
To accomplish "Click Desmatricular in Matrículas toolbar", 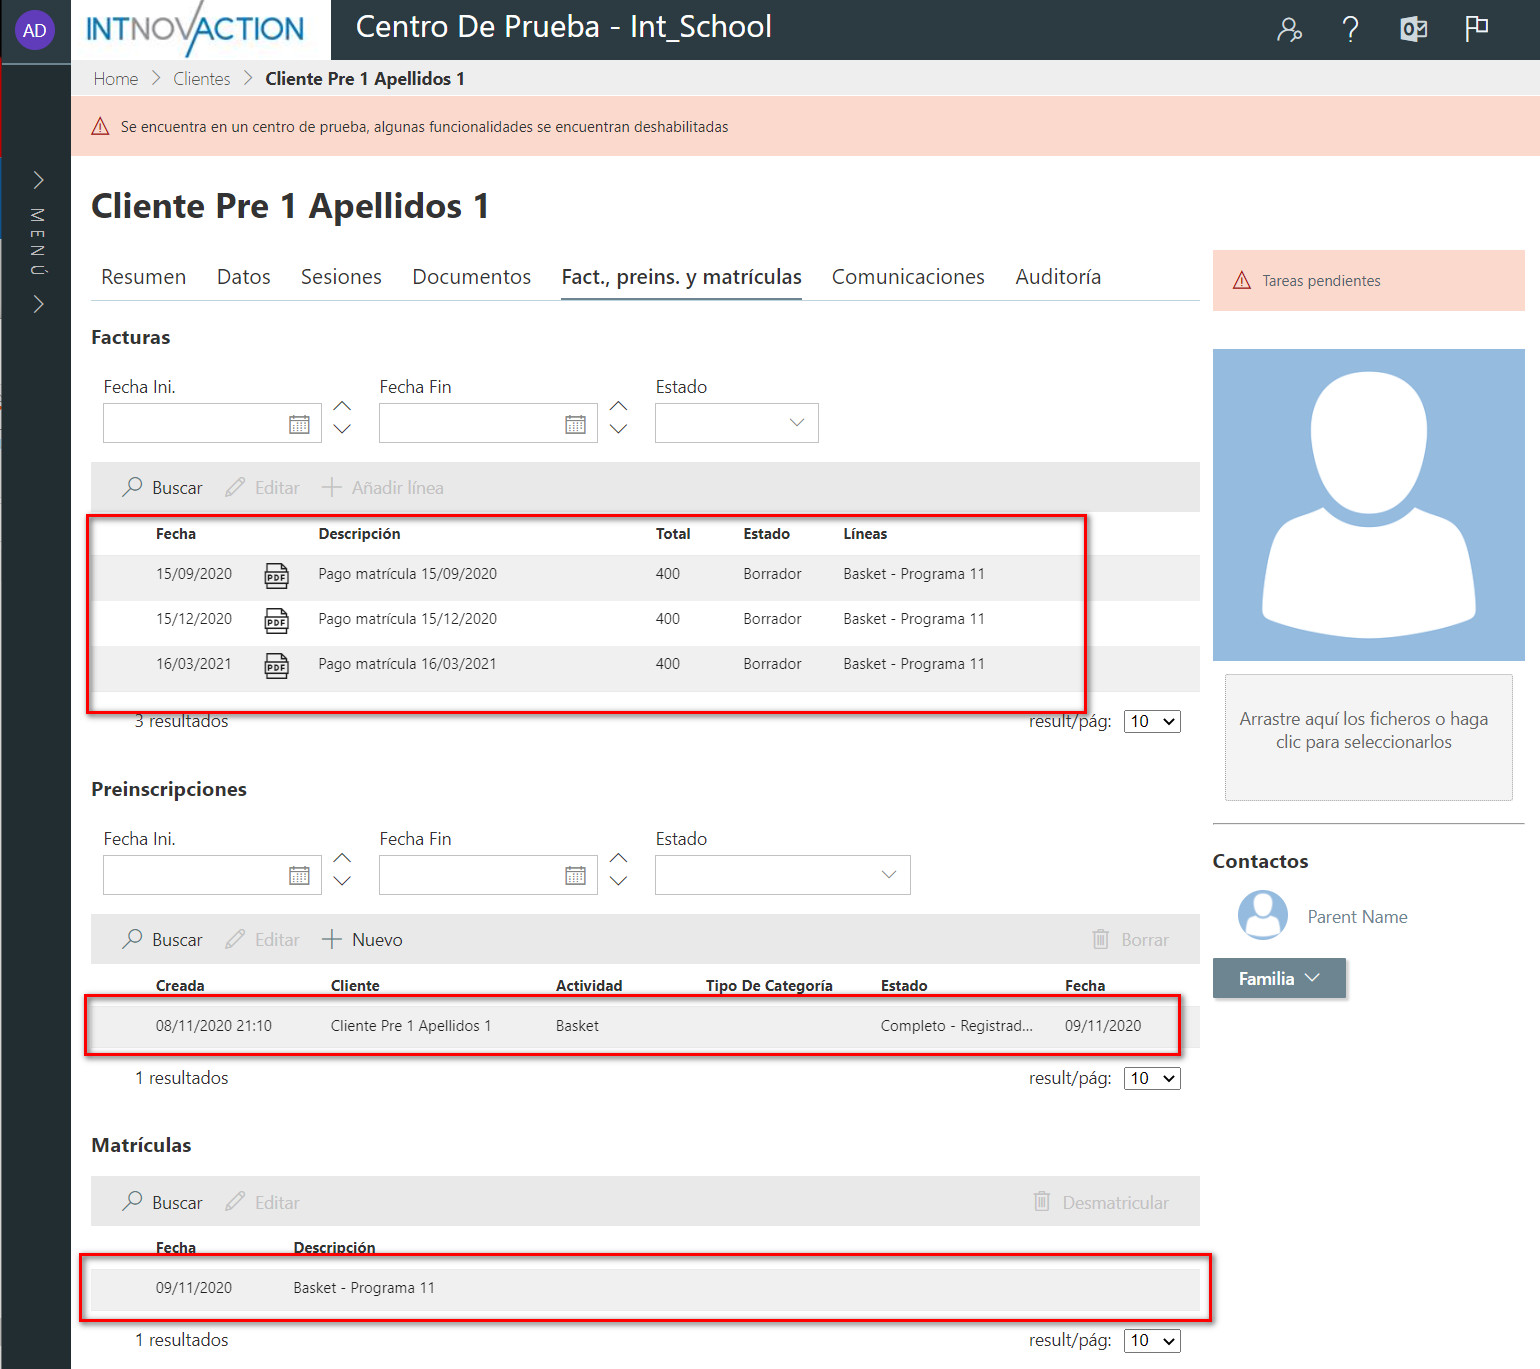I will (1100, 1203).
